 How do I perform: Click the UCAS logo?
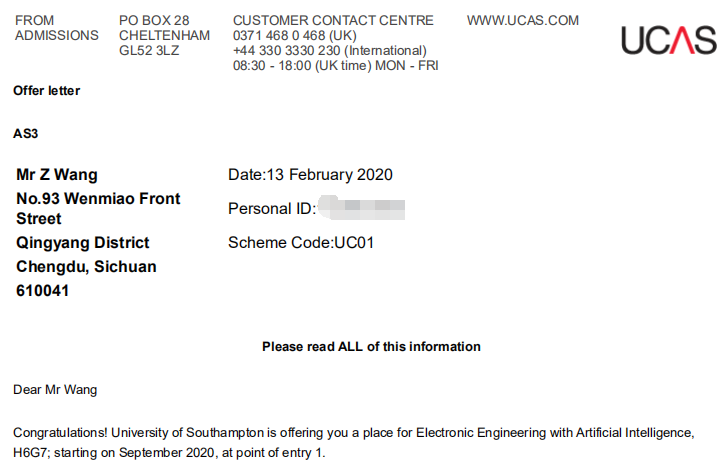coord(668,40)
